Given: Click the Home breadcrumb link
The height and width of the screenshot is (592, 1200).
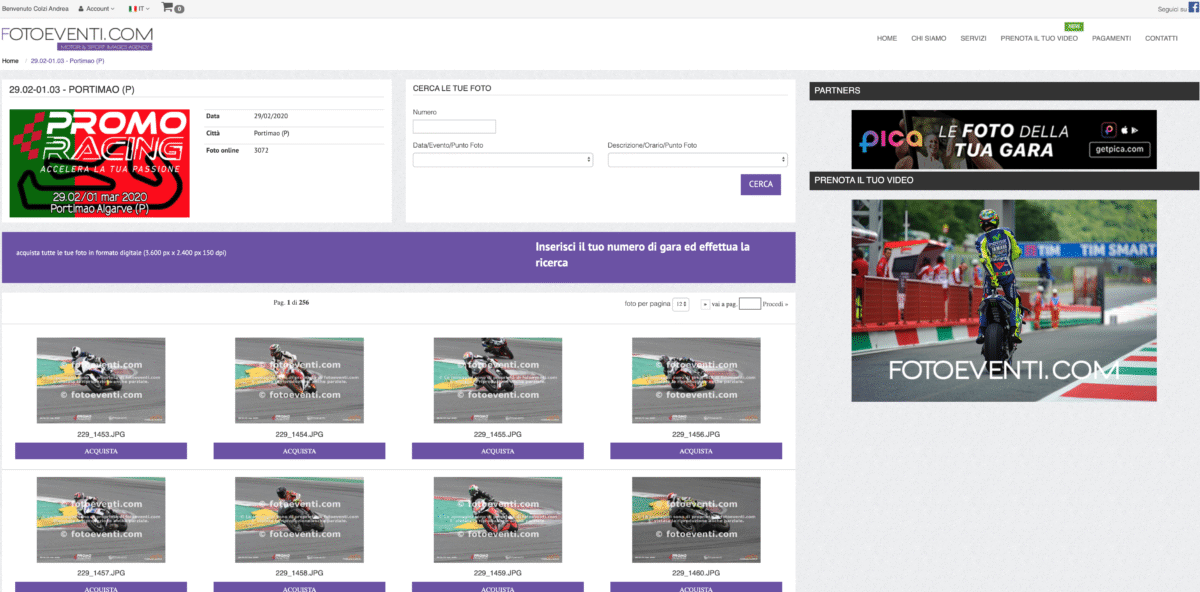Looking at the screenshot, I should 10,61.
